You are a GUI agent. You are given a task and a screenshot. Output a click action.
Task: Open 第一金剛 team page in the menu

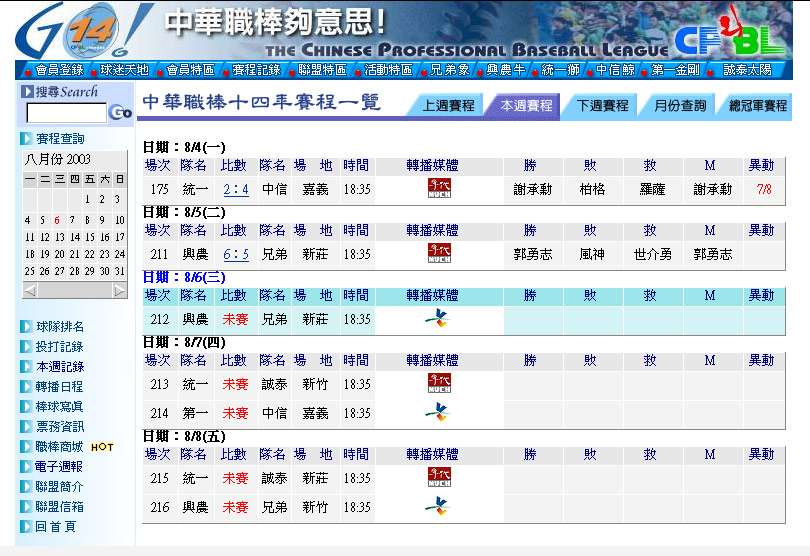coord(676,70)
